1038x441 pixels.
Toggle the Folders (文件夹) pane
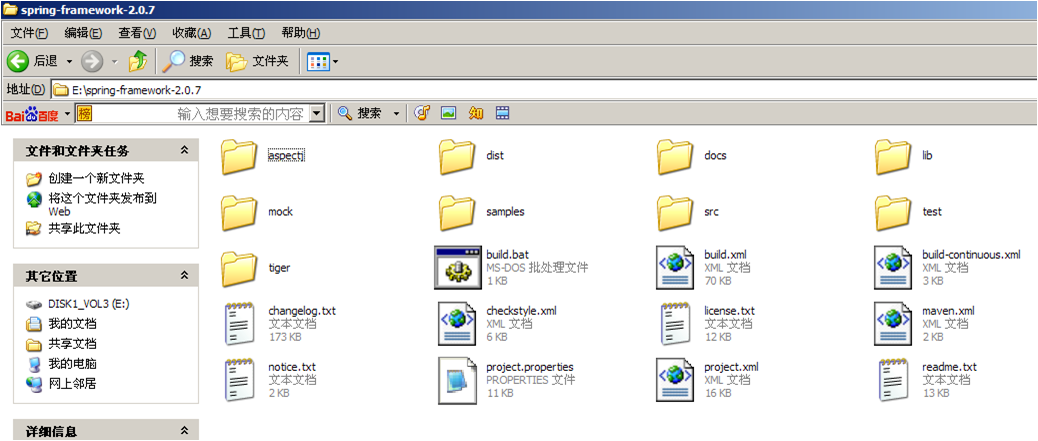(x=258, y=61)
